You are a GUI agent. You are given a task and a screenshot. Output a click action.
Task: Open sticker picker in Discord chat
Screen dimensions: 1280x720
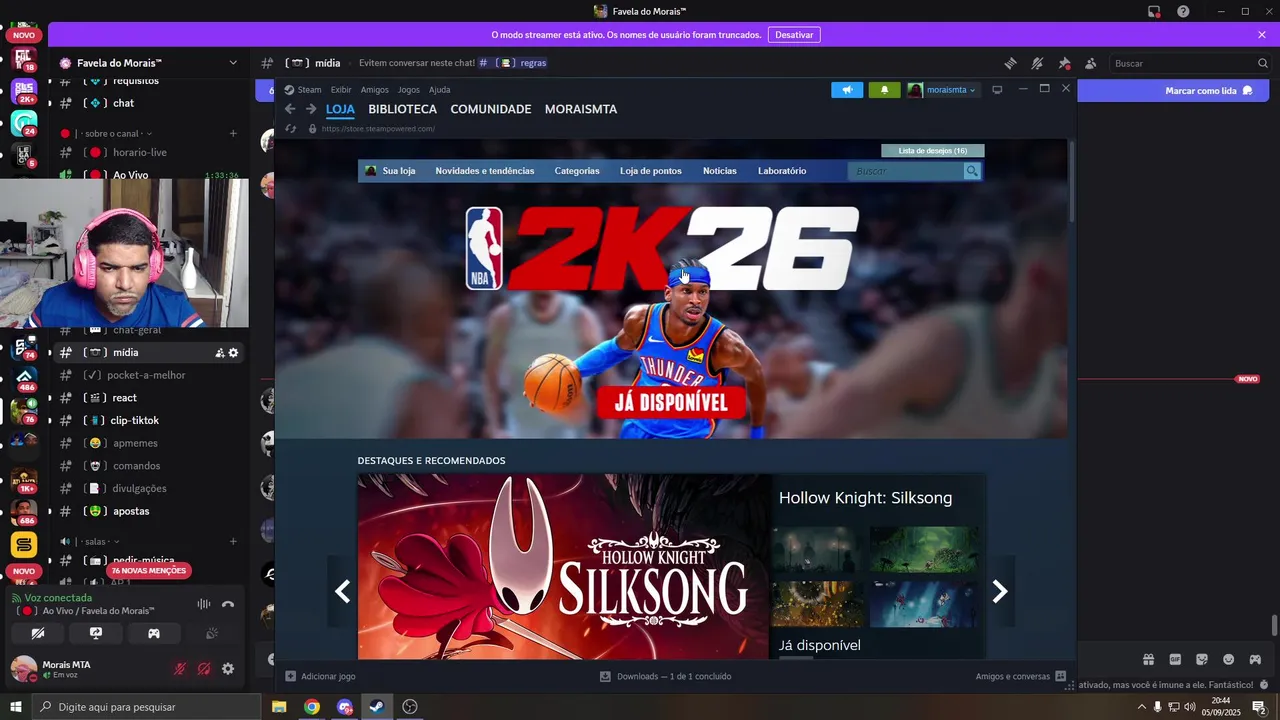coord(1202,659)
